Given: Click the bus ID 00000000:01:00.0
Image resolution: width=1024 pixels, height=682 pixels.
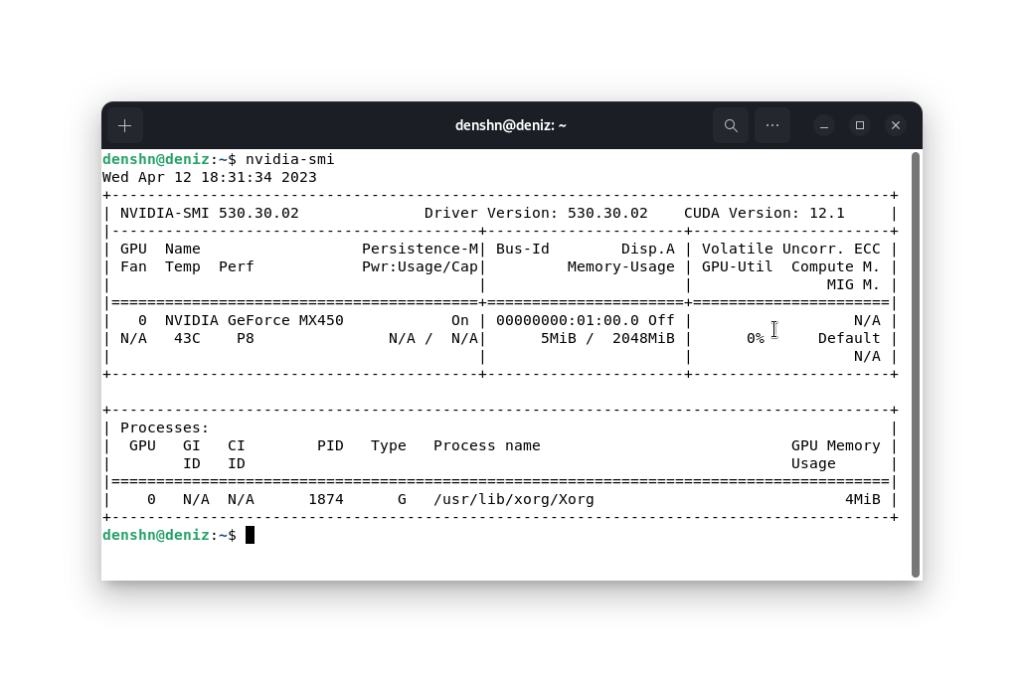Looking at the screenshot, I should [x=568, y=321].
